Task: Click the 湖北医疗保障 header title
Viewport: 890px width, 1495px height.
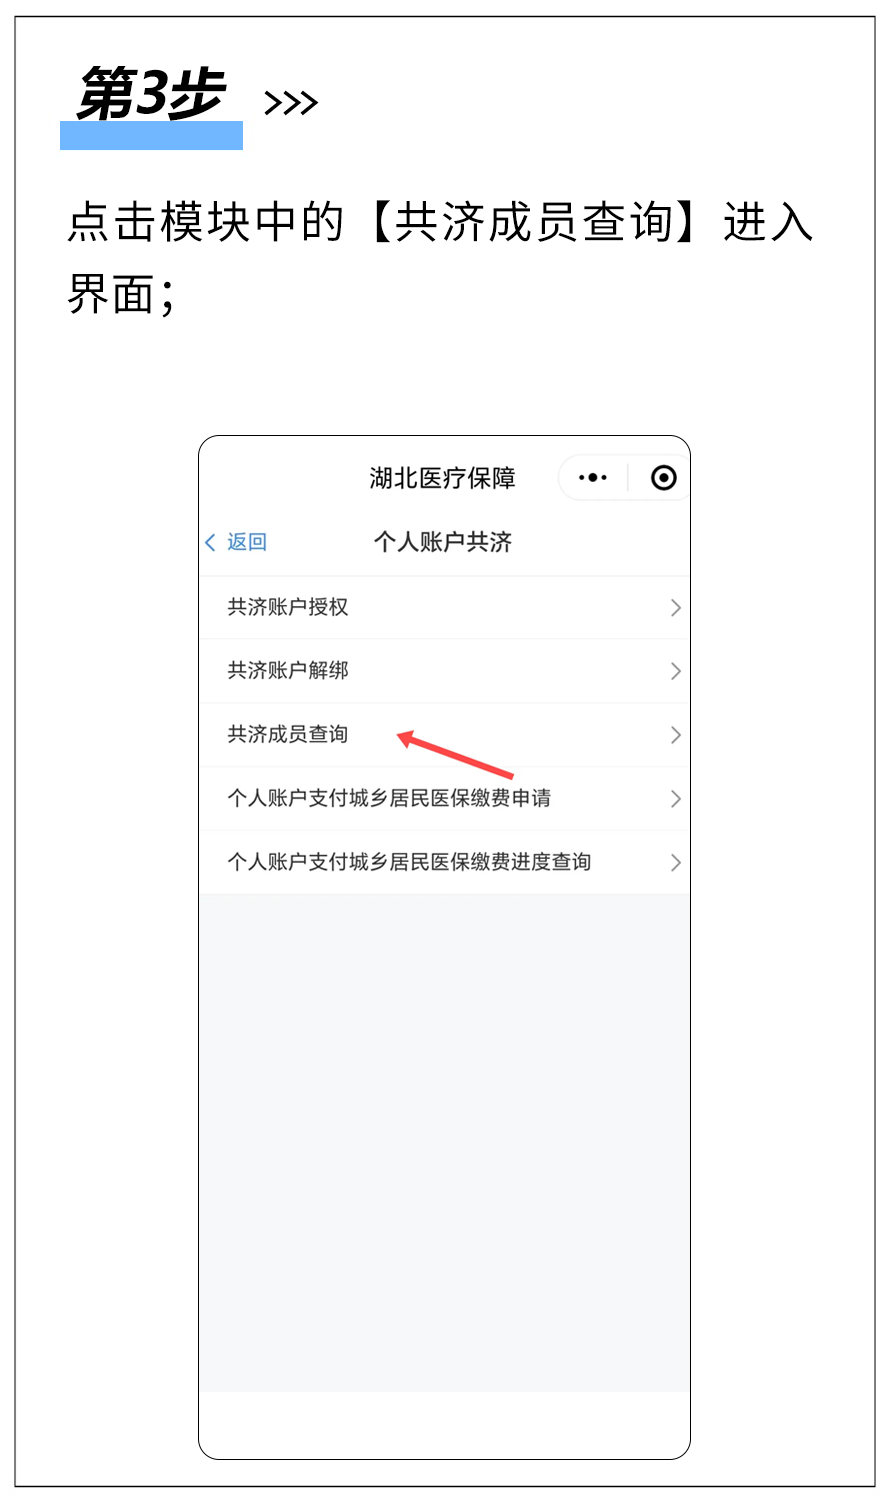Action: [x=443, y=478]
